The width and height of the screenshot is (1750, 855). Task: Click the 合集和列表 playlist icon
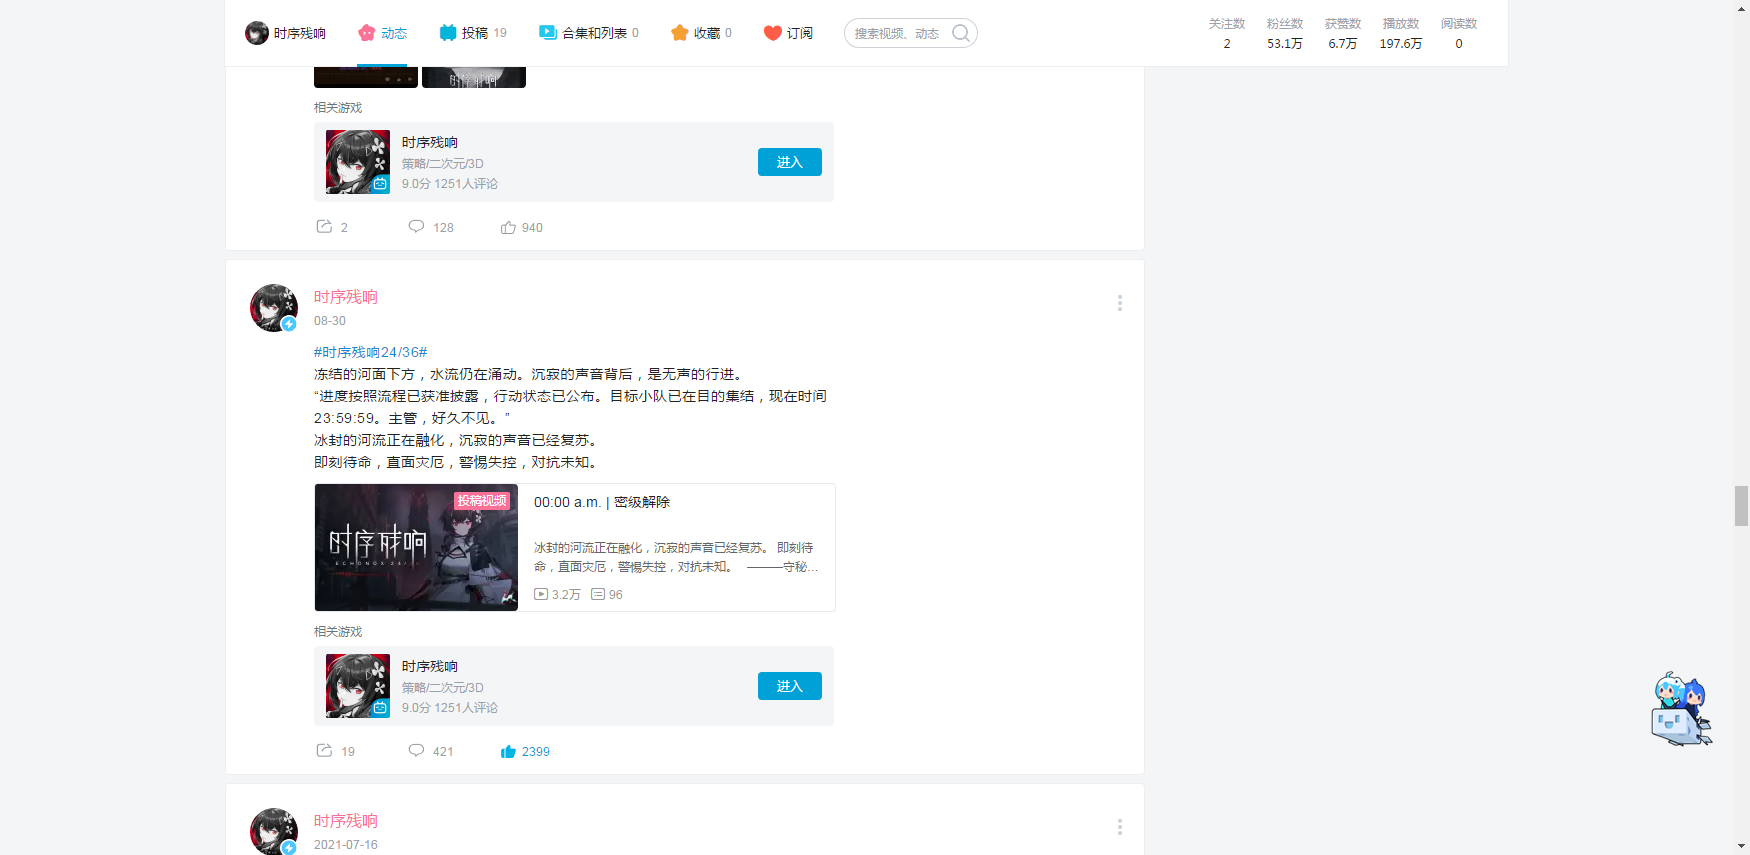[548, 33]
